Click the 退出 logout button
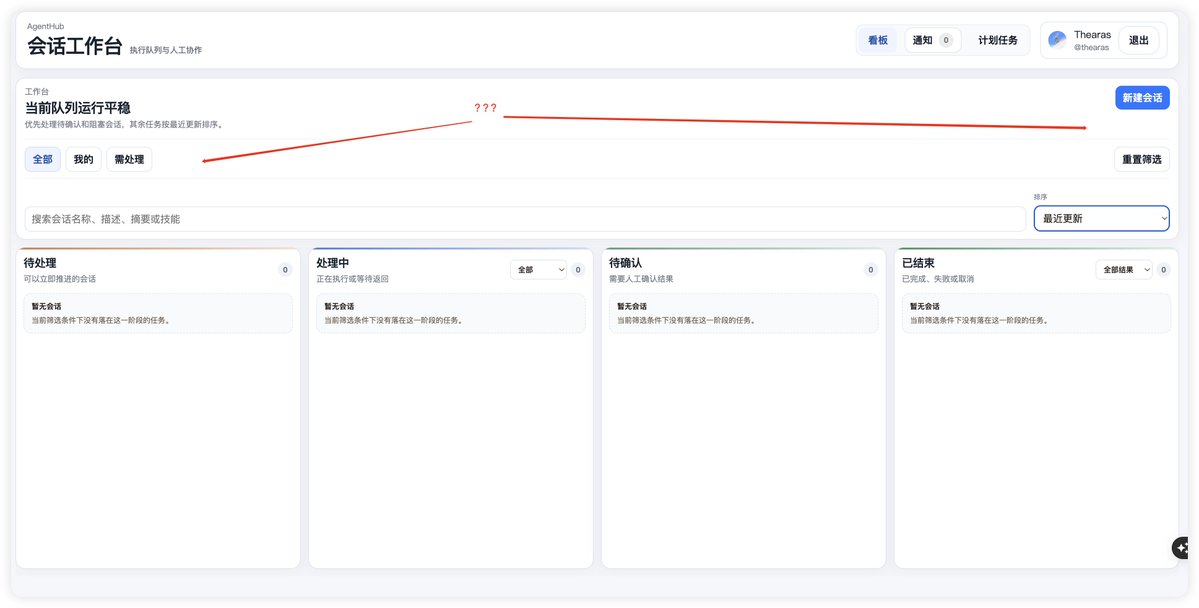 pyautogui.click(x=1139, y=41)
